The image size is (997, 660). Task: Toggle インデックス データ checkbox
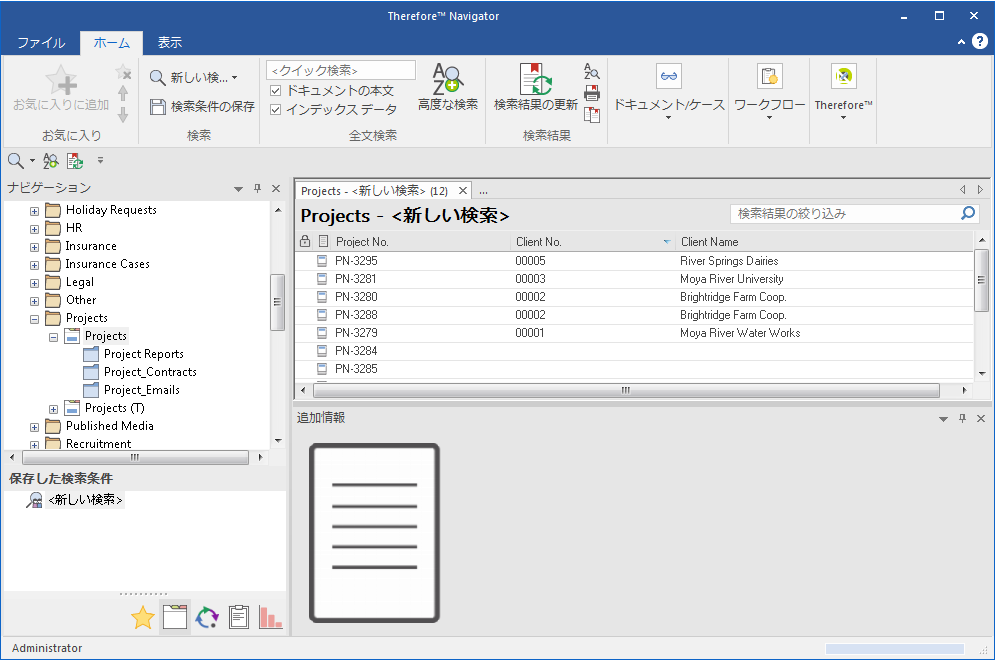tap(275, 109)
